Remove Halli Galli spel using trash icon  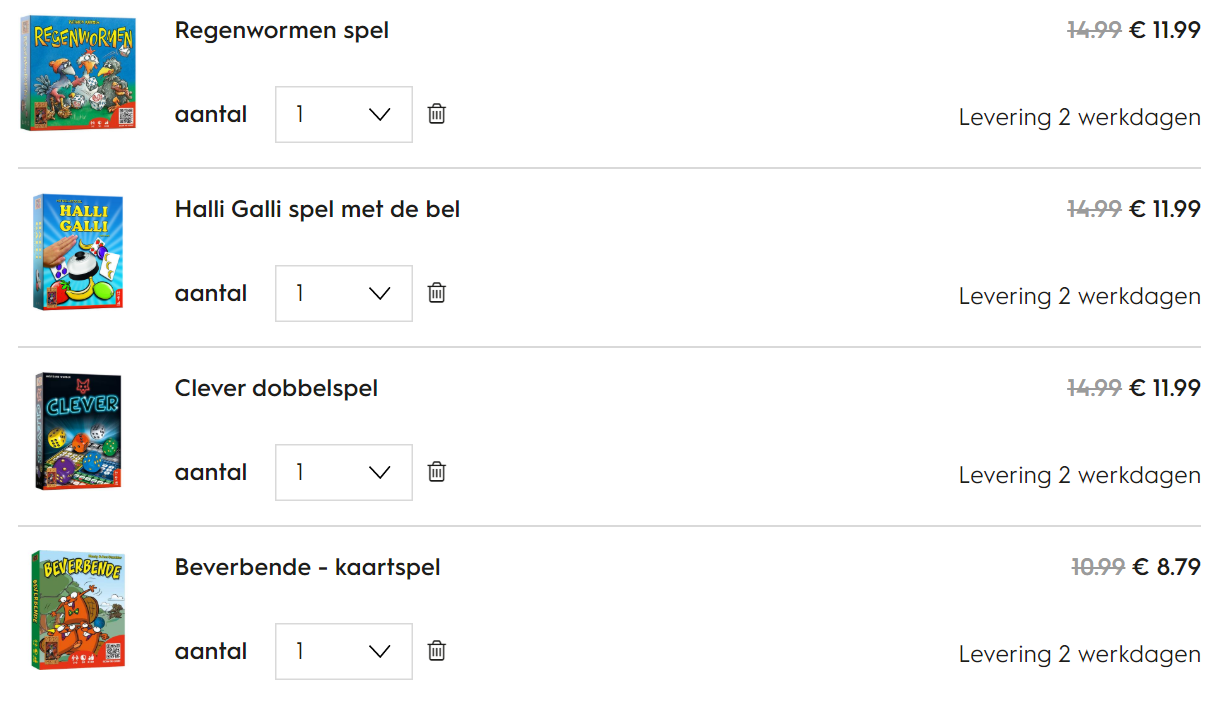[x=437, y=293]
